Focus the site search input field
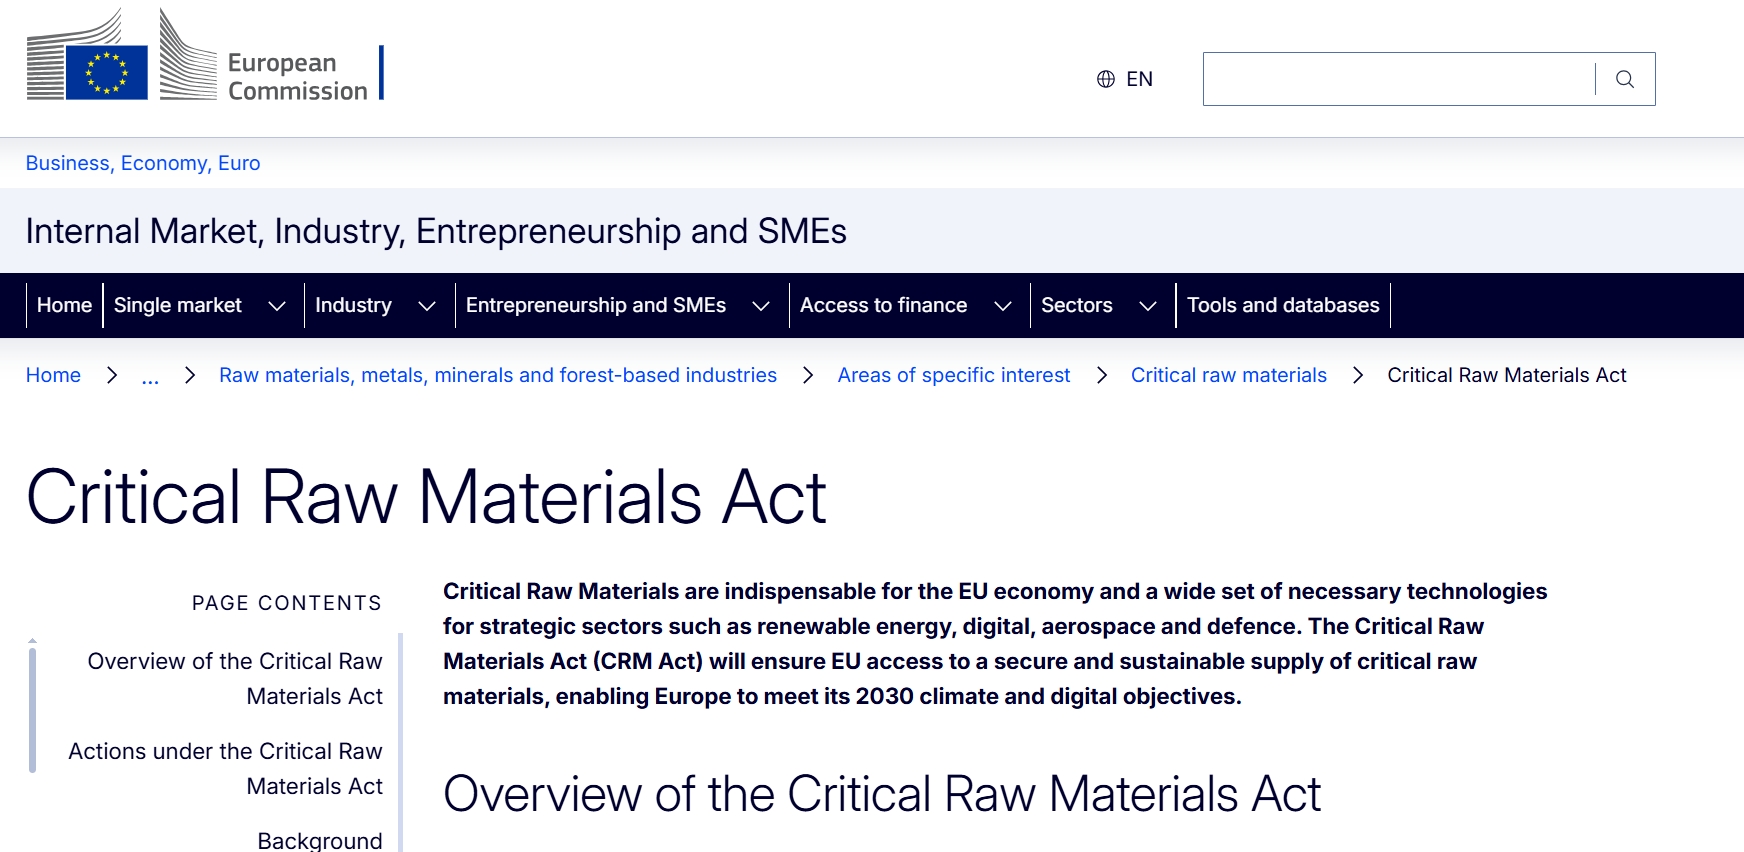This screenshot has height=852, width=1744. pos(1399,79)
